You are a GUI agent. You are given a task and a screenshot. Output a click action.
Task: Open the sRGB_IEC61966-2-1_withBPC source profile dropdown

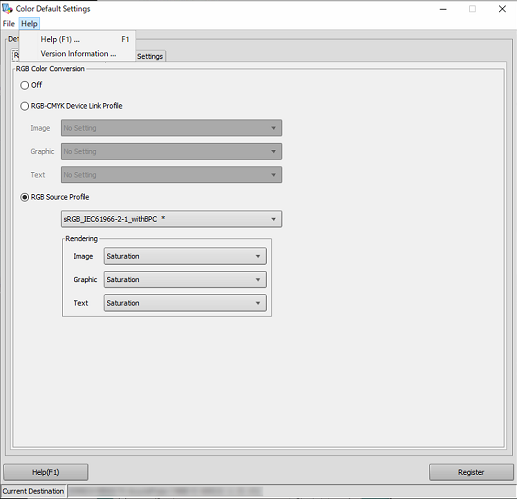click(x=171, y=219)
